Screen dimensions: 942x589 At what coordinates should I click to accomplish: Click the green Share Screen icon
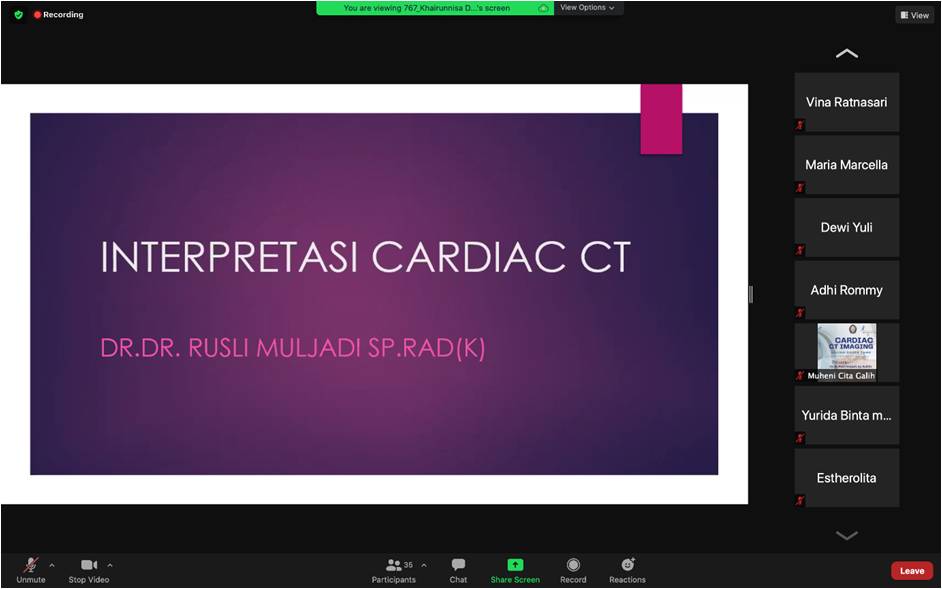(515, 566)
